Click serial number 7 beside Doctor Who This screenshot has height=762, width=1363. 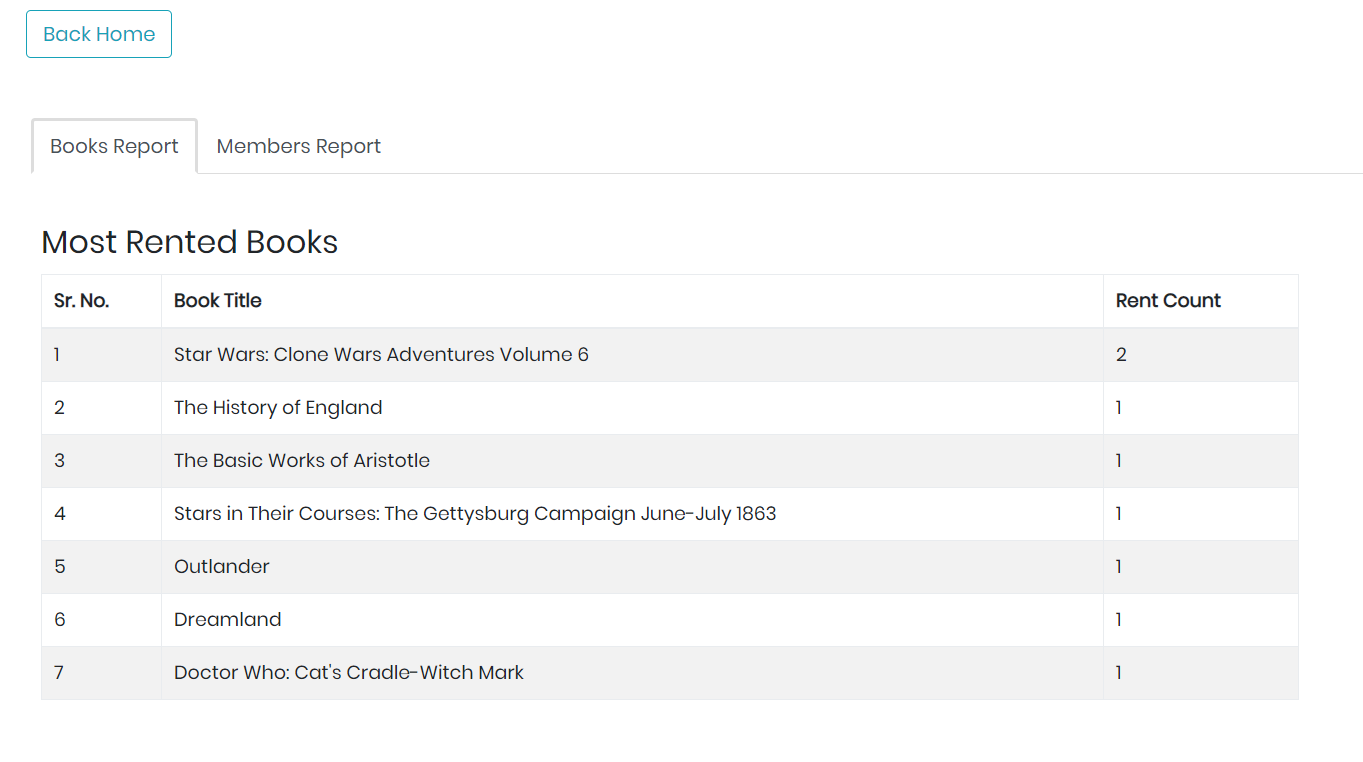pos(59,672)
